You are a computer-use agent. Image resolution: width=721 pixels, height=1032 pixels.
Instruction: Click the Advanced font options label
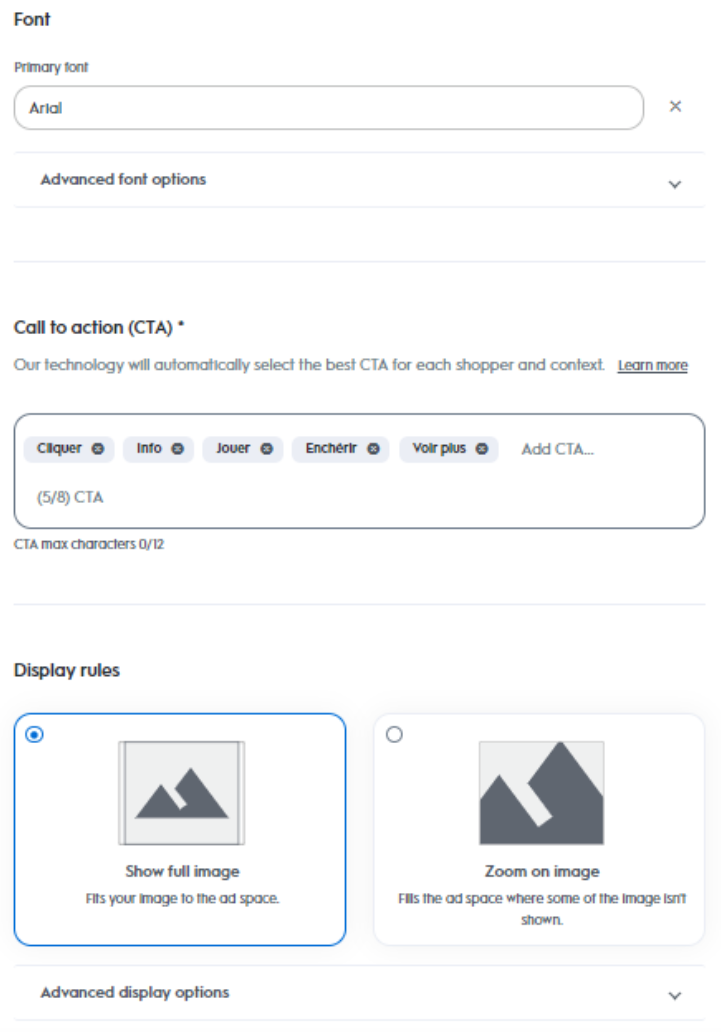[123, 180]
